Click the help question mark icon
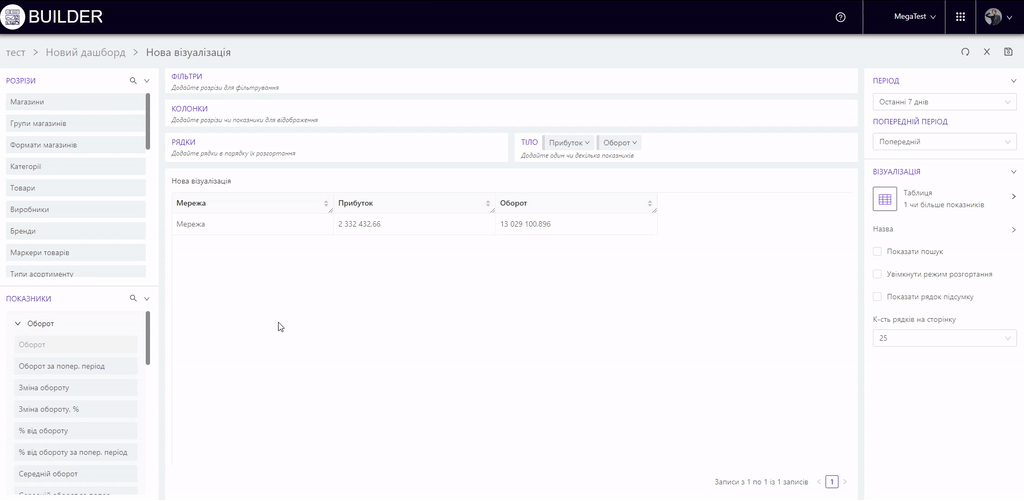 click(840, 17)
